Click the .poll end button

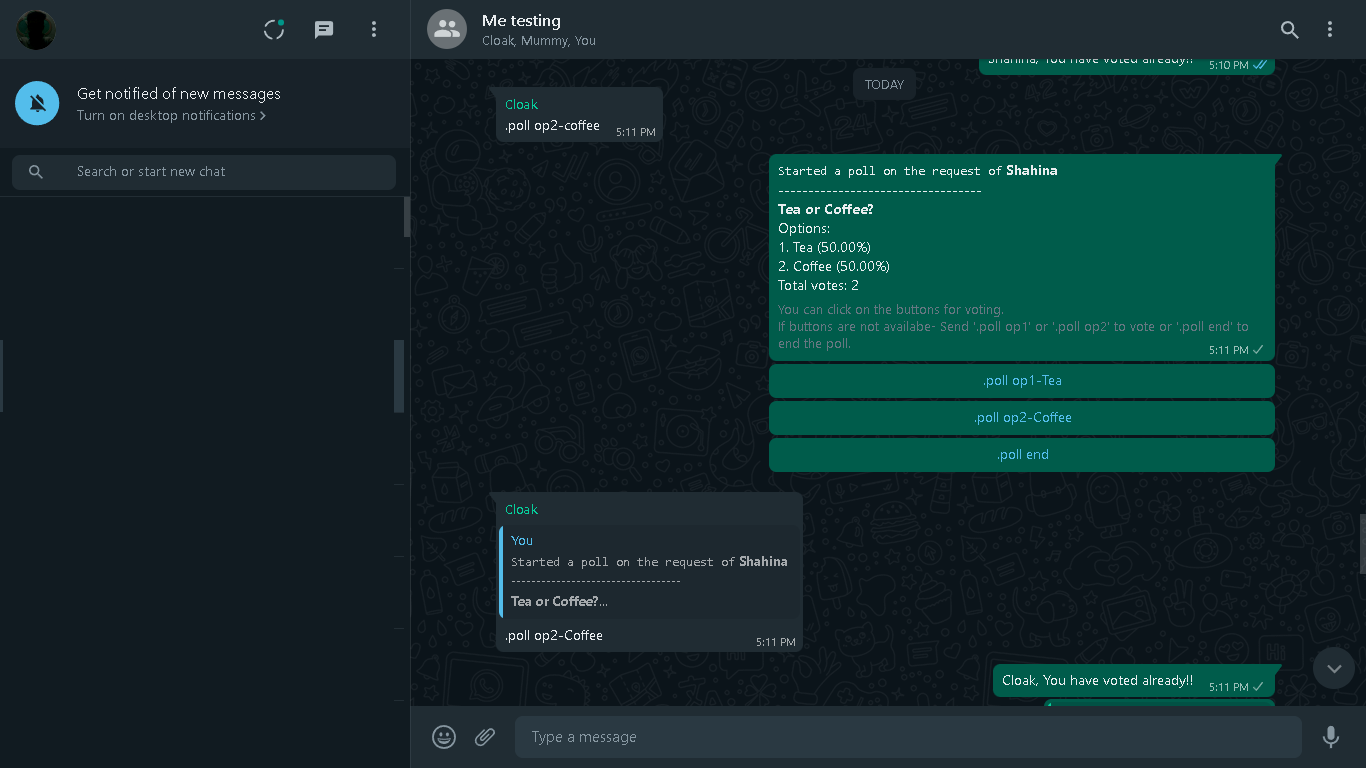(x=1022, y=455)
